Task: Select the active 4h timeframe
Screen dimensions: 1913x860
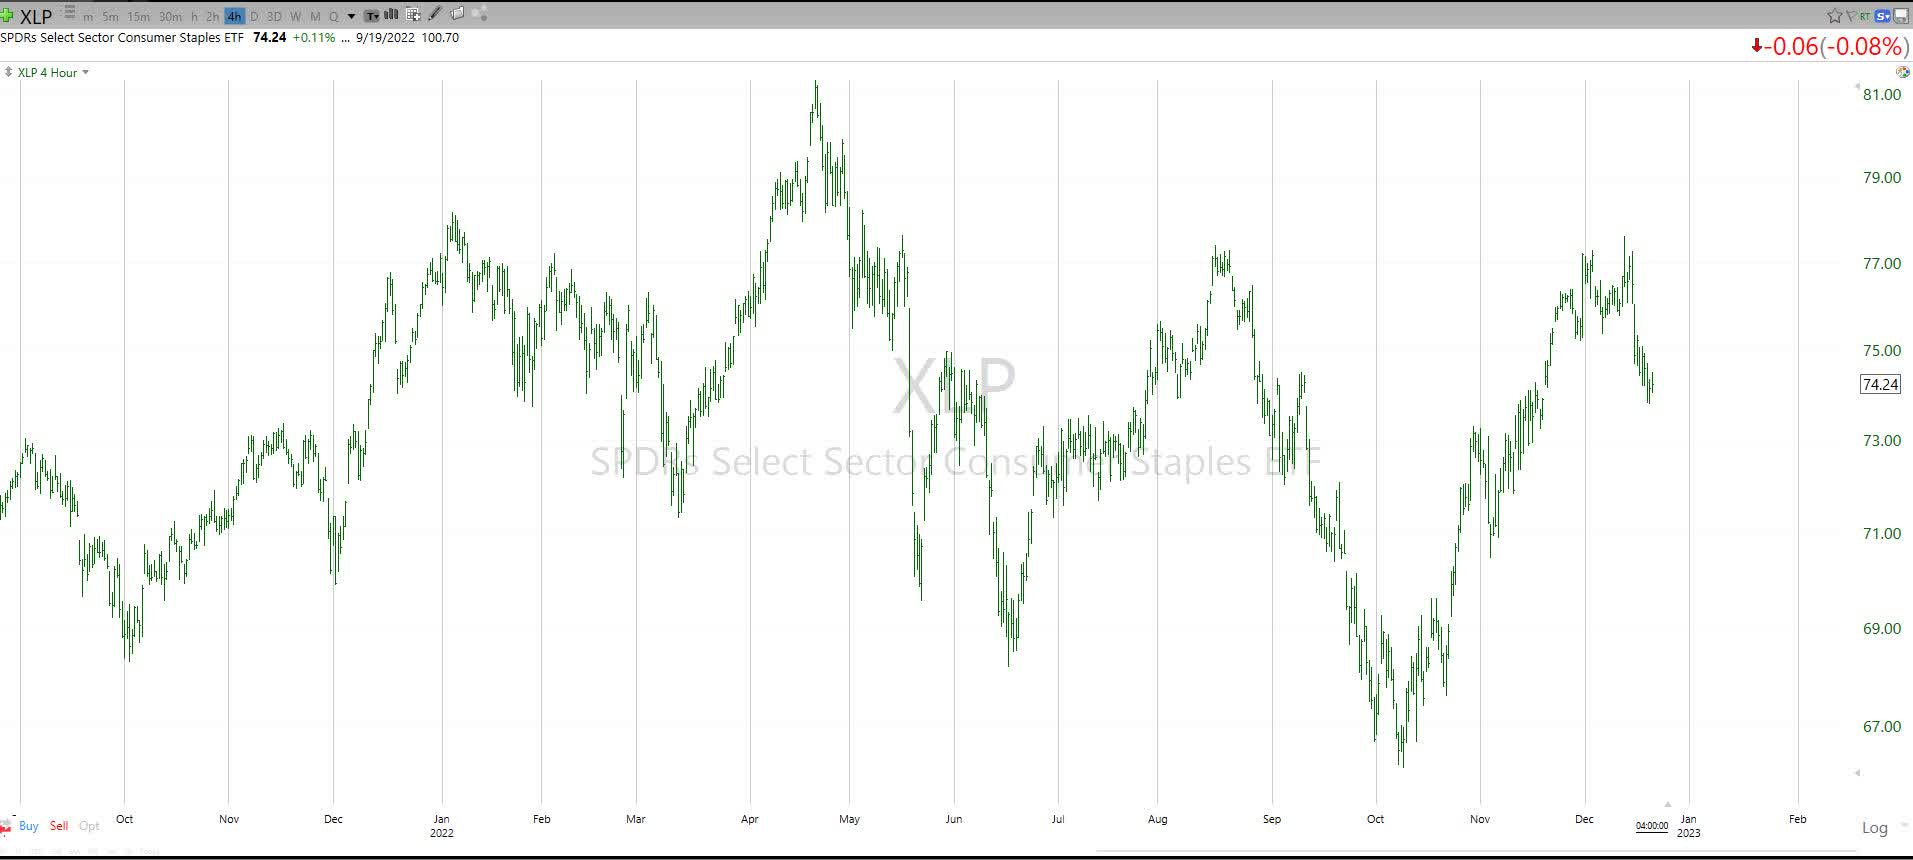Action: [x=234, y=16]
